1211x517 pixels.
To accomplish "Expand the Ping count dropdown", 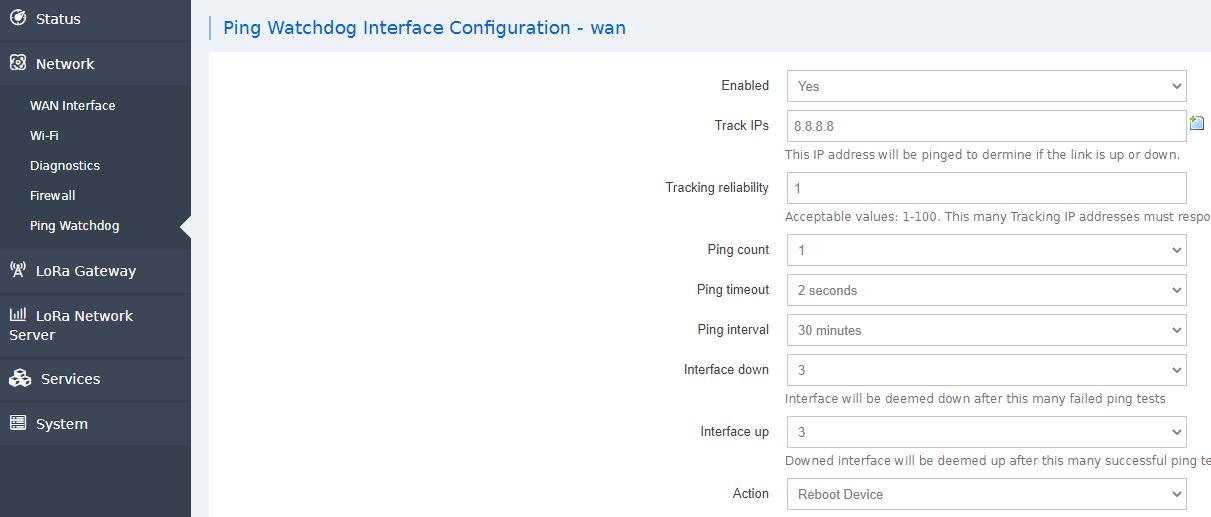I will point(986,250).
